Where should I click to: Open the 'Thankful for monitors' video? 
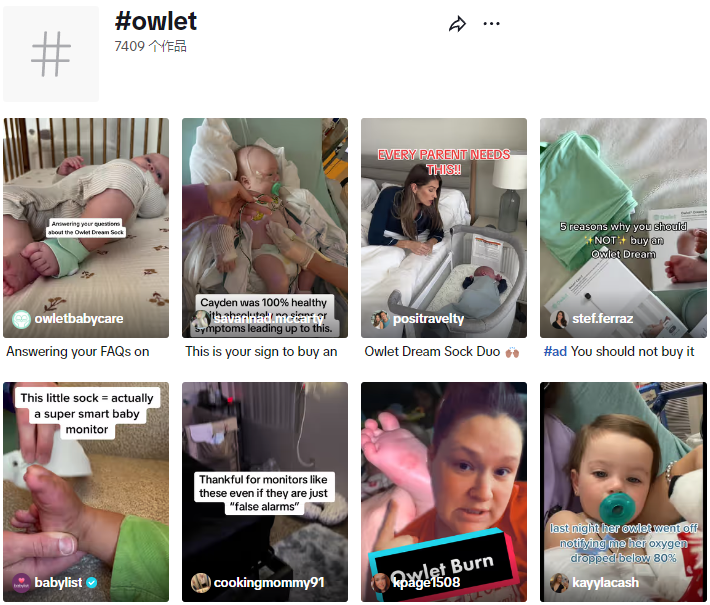tap(265, 492)
